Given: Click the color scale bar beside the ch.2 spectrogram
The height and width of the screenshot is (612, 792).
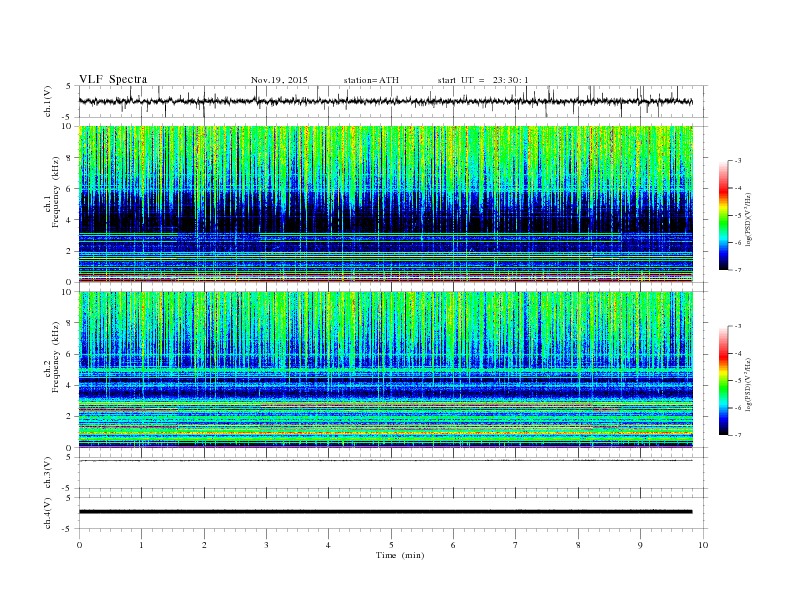Looking at the screenshot, I should coord(724,380).
